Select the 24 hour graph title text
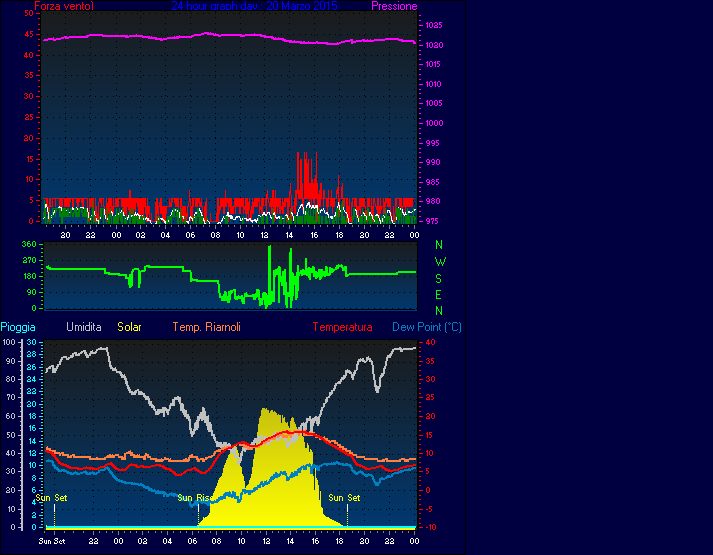This screenshot has width=713, height=555. point(254,6)
